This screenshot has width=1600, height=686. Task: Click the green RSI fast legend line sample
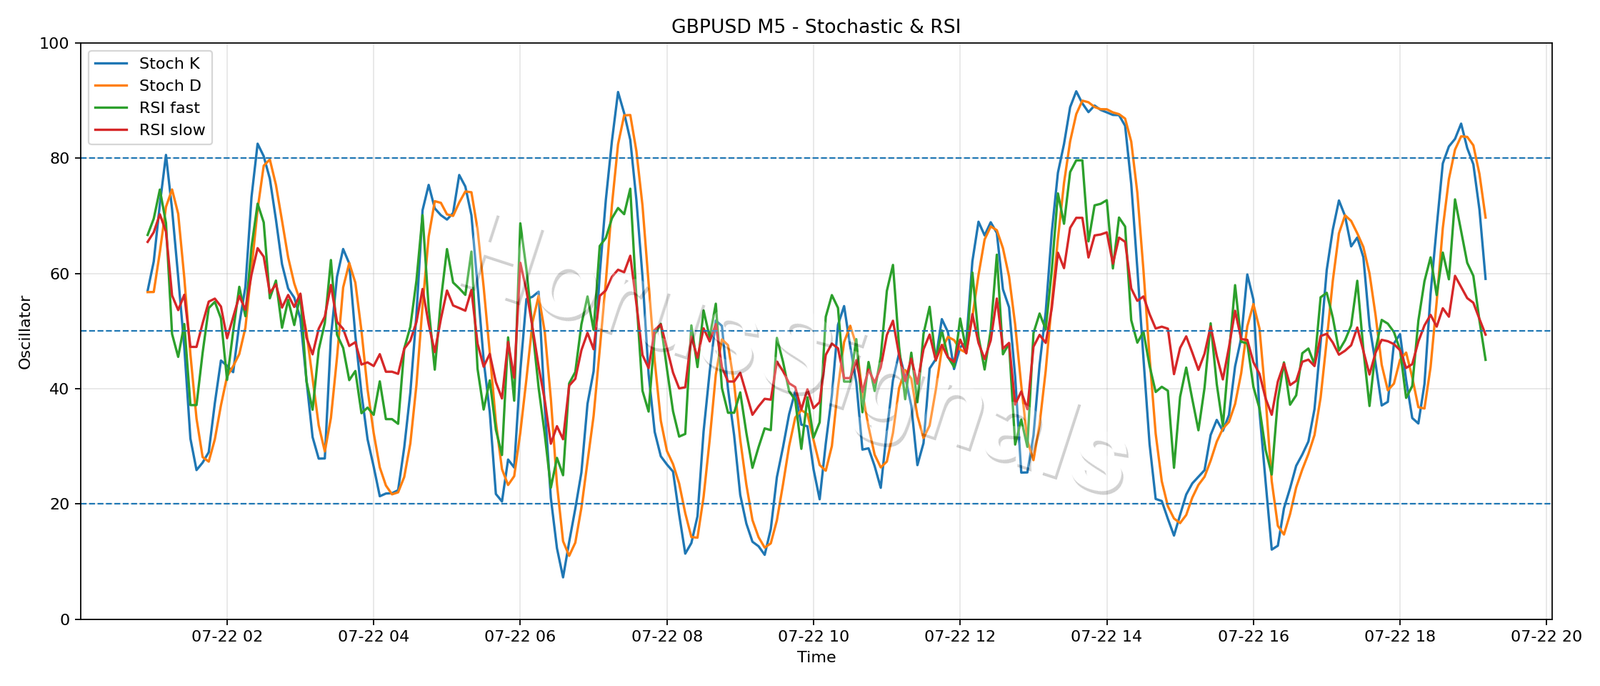(x=111, y=108)
